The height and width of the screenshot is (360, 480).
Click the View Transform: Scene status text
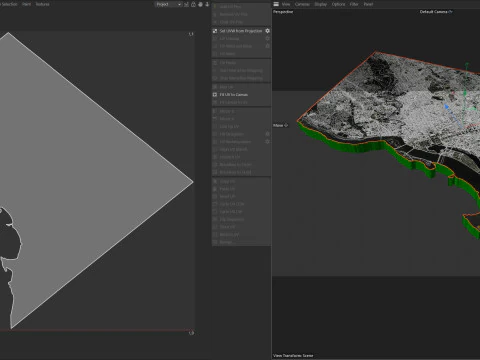point(293,356)
